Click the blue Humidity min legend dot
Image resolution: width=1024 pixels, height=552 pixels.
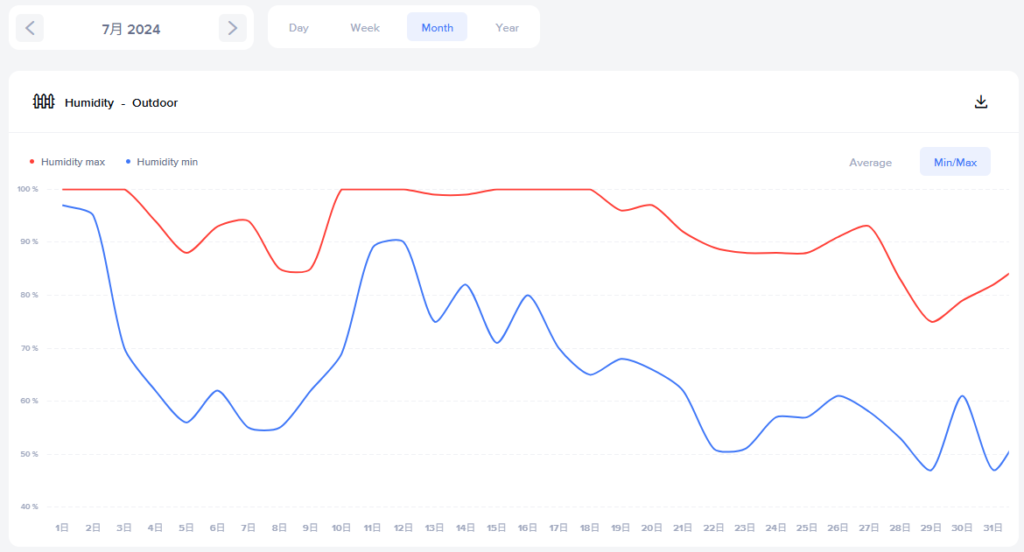(x=128, y=161)
